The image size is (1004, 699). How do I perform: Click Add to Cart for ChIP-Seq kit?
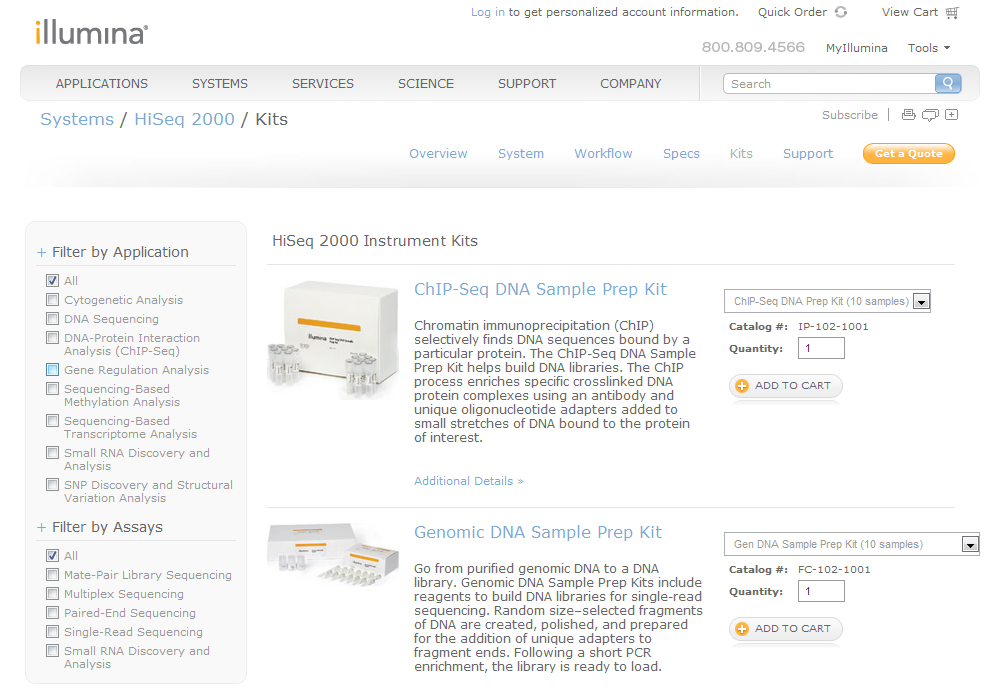786,385
